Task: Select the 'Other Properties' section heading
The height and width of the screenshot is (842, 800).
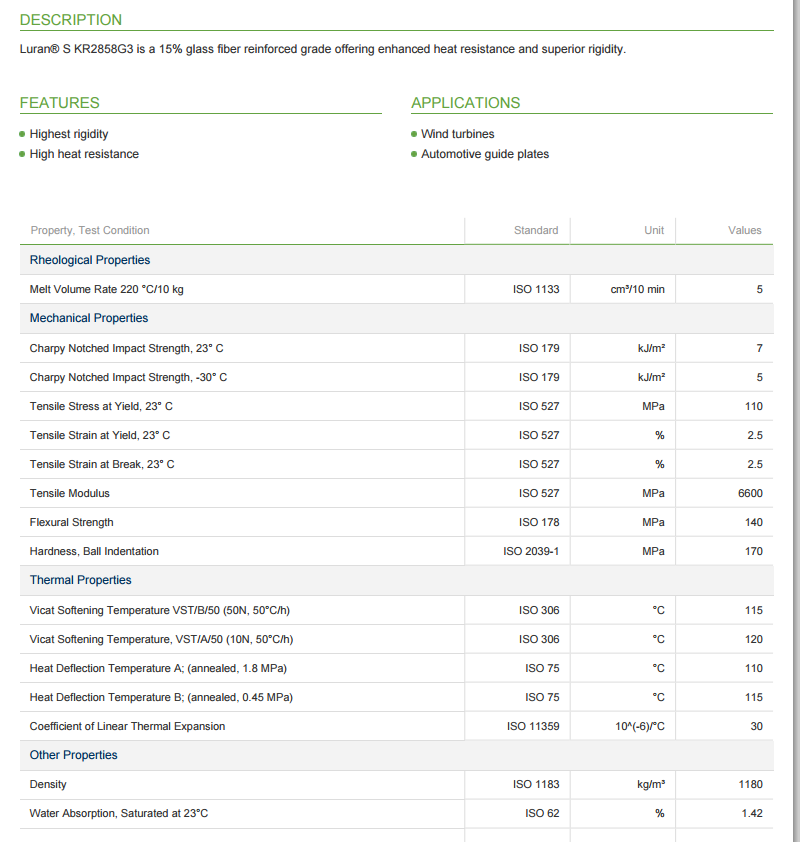Action: click(x=73, y=755)
